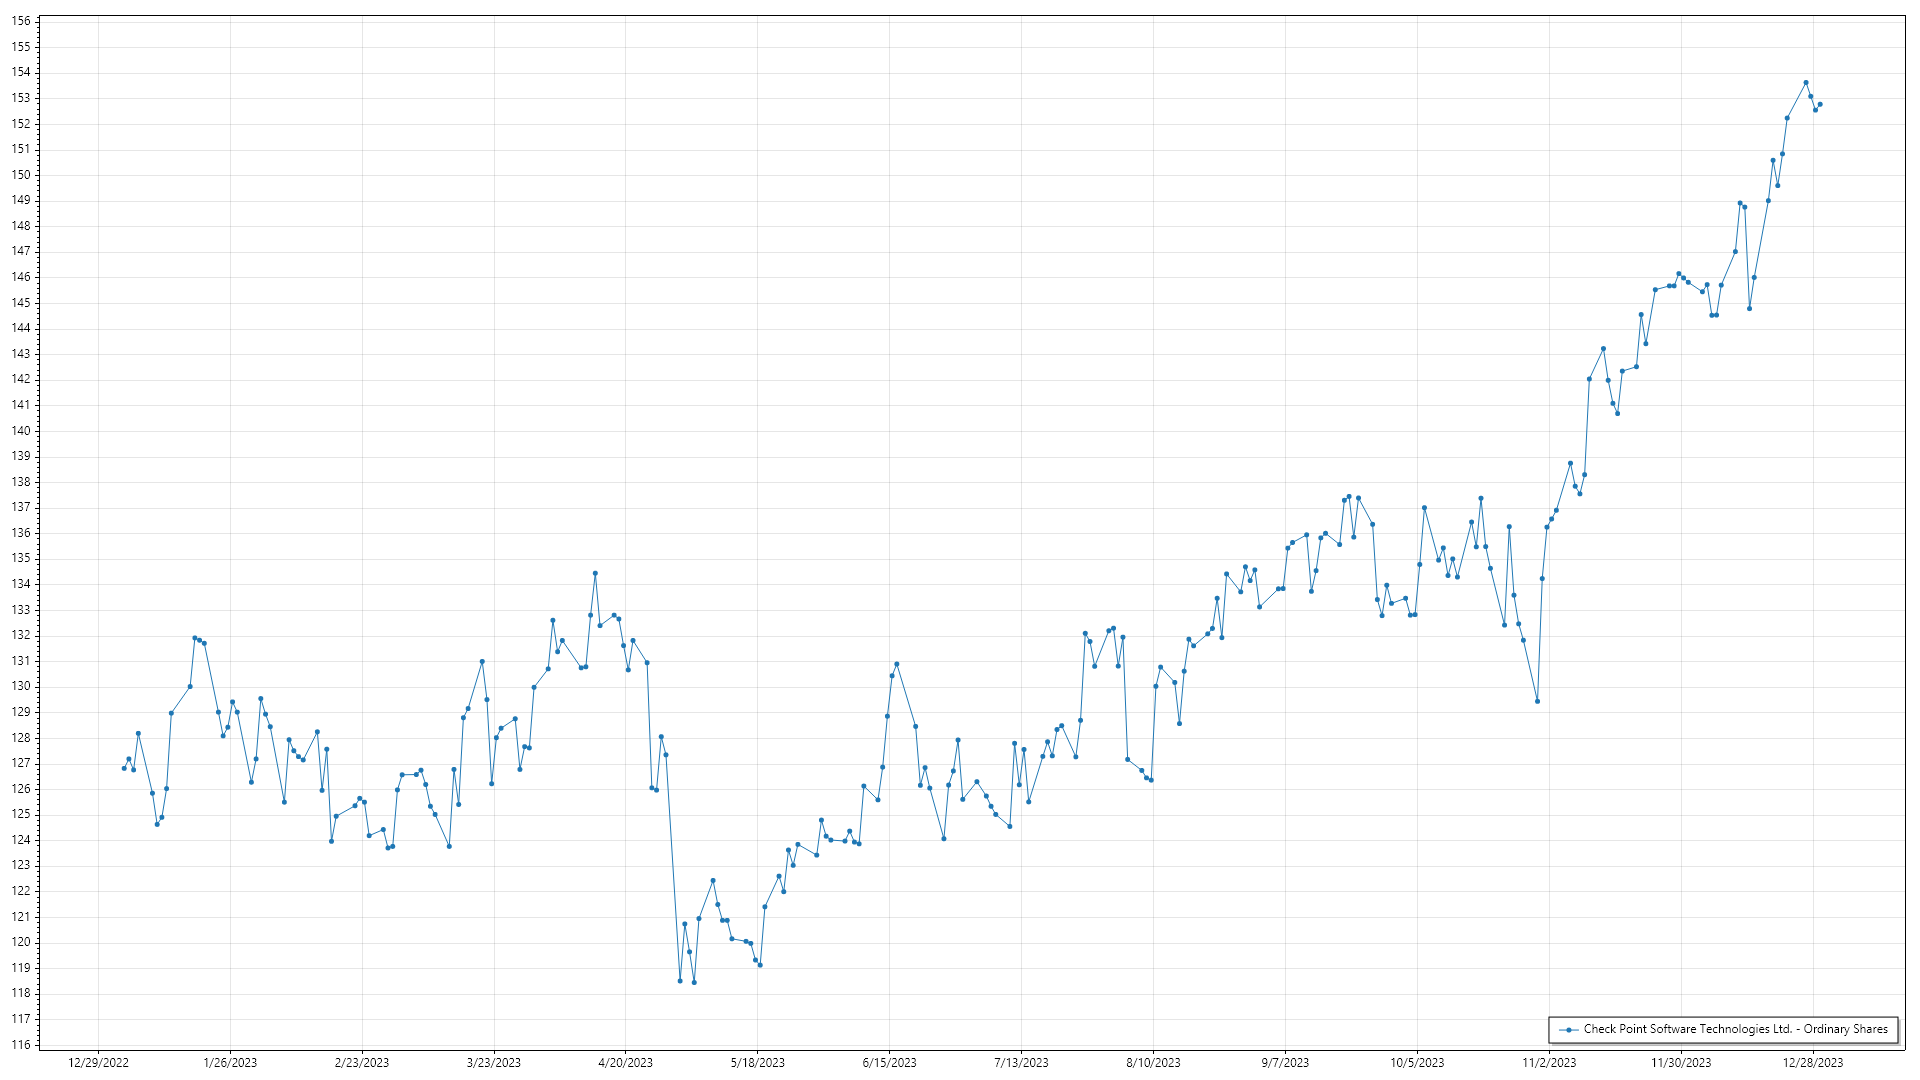Click the 156 y-axis value label

click(21, 21)
